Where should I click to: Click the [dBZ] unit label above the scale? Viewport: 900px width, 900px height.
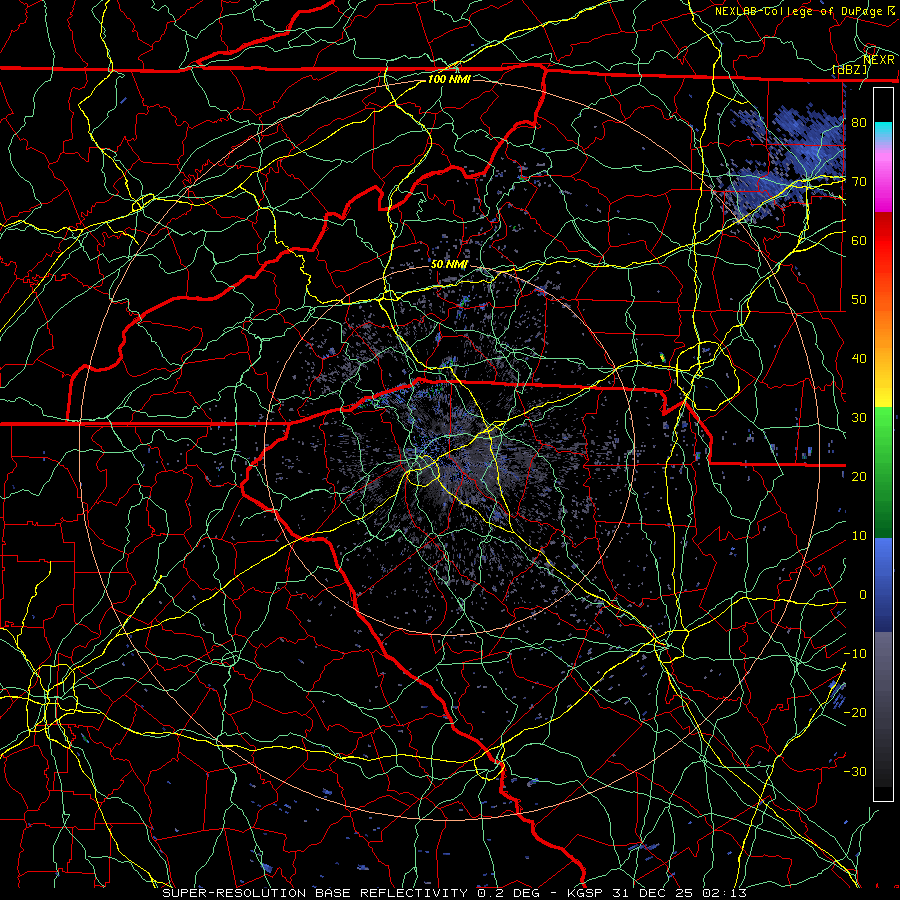coord(850,70)
